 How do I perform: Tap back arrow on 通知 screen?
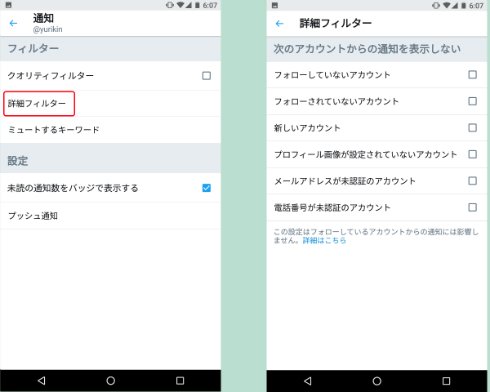pyautogui.click(x=13, y=23)
